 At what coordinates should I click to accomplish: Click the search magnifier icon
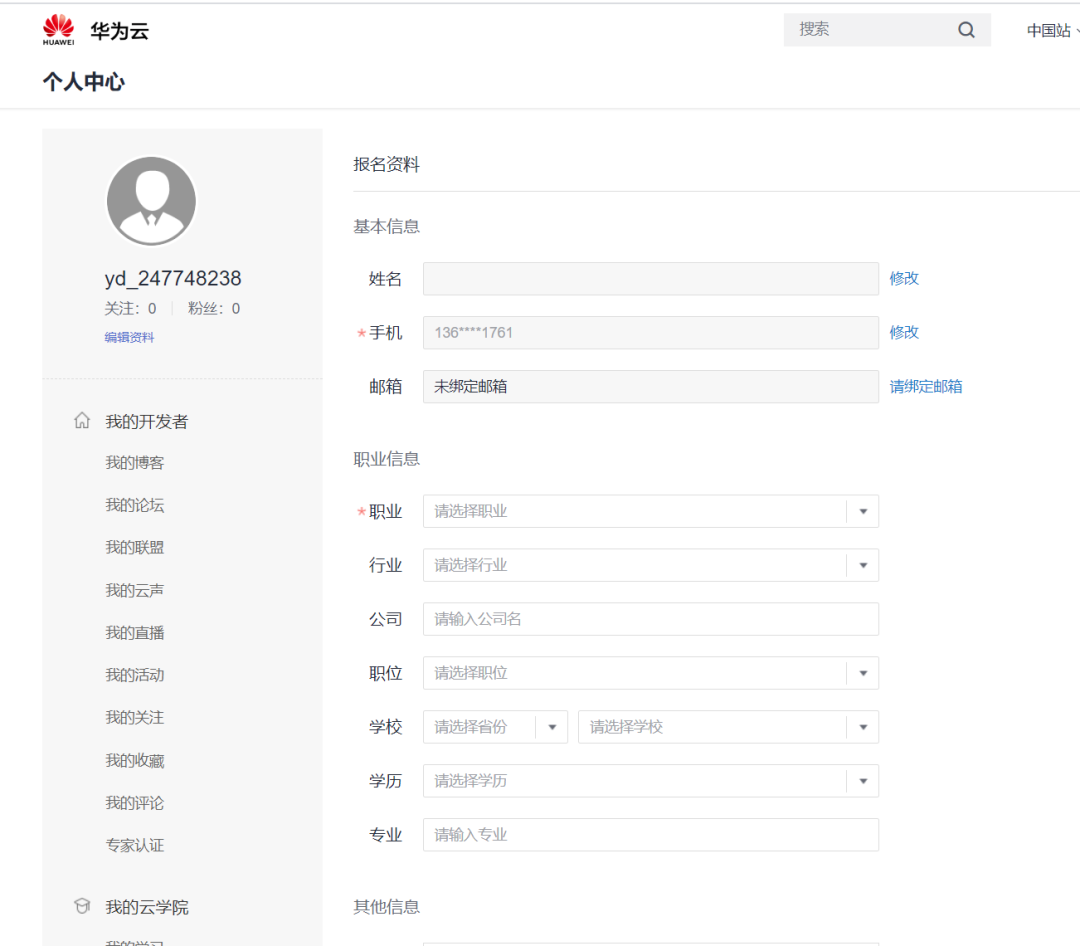coord(966,30)
